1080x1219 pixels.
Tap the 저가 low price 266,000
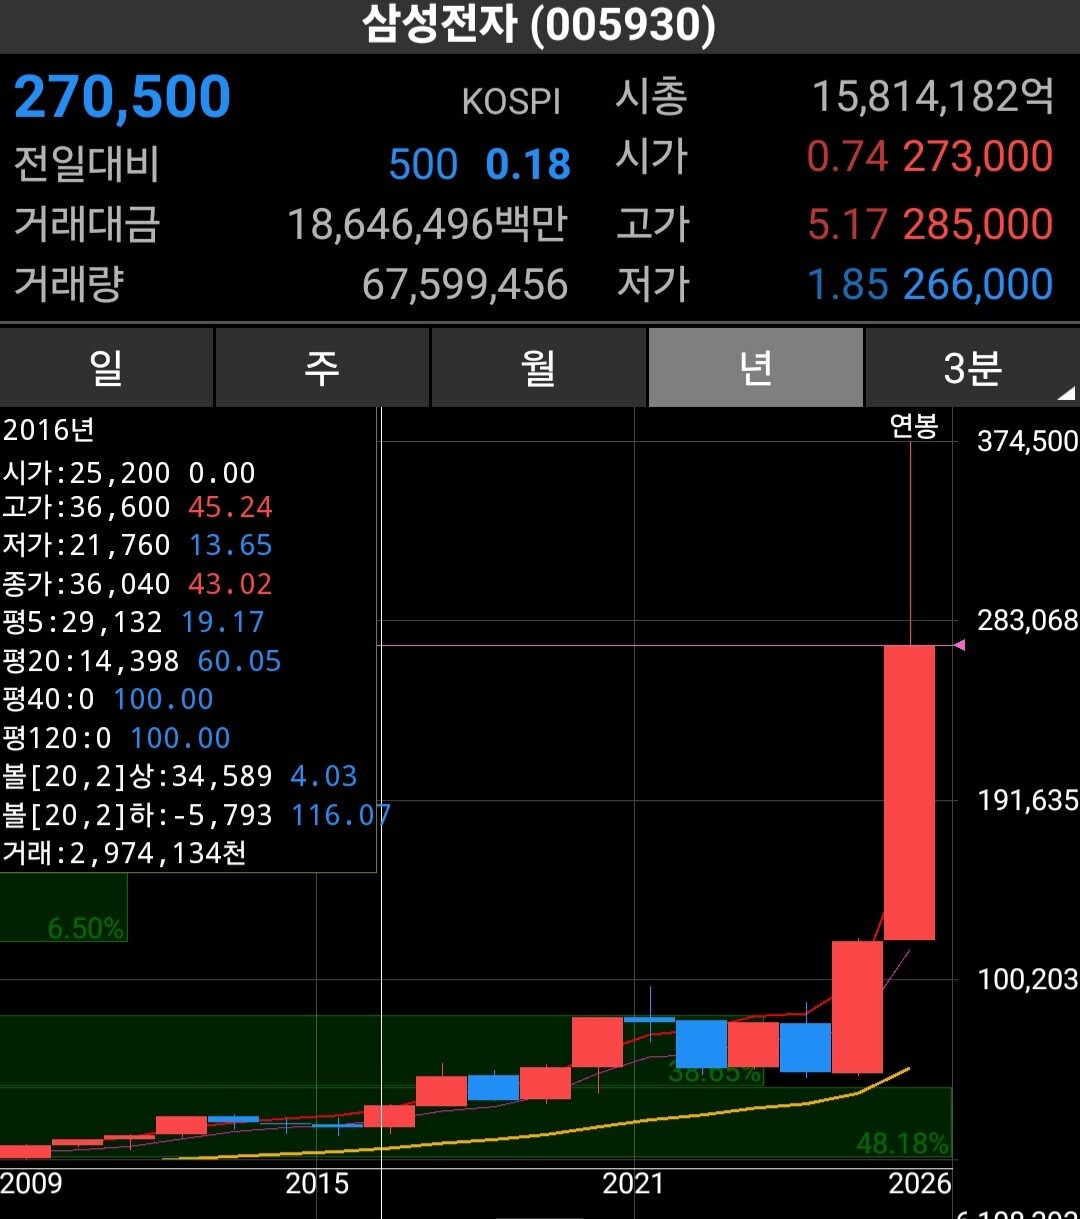coord(978,285)
